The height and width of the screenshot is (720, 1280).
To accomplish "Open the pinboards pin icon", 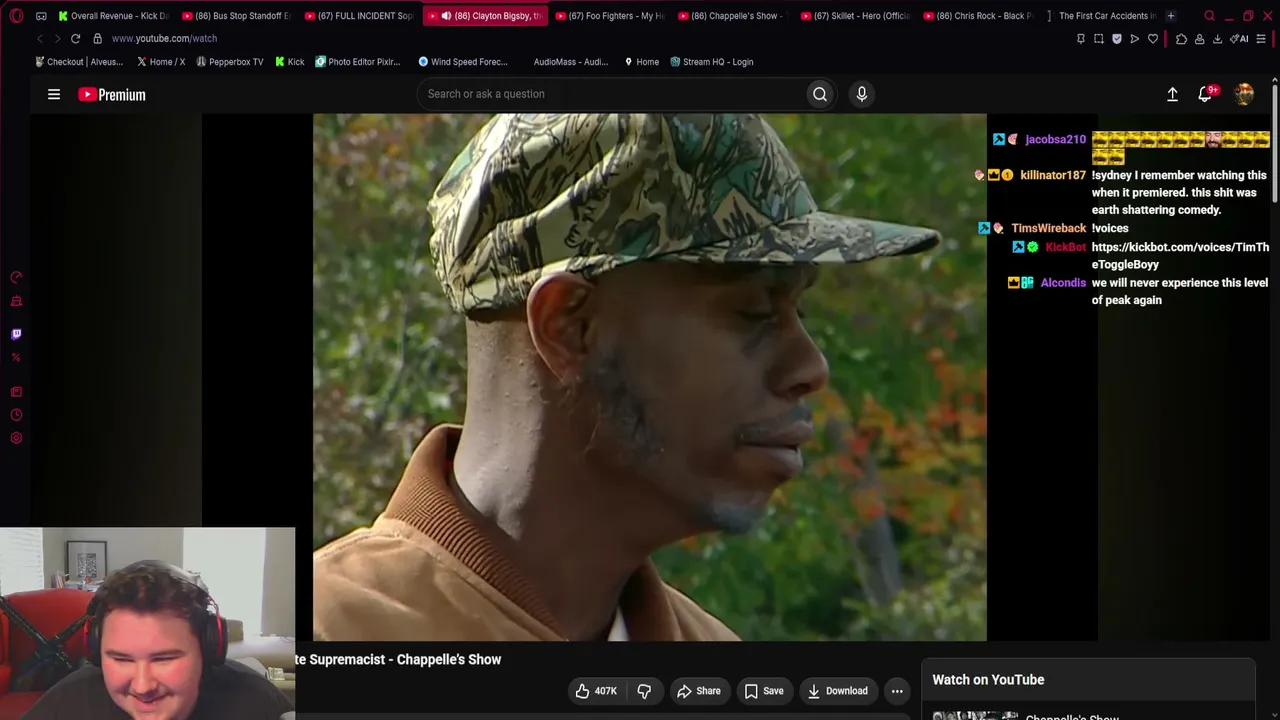I will pos(1080,39).
